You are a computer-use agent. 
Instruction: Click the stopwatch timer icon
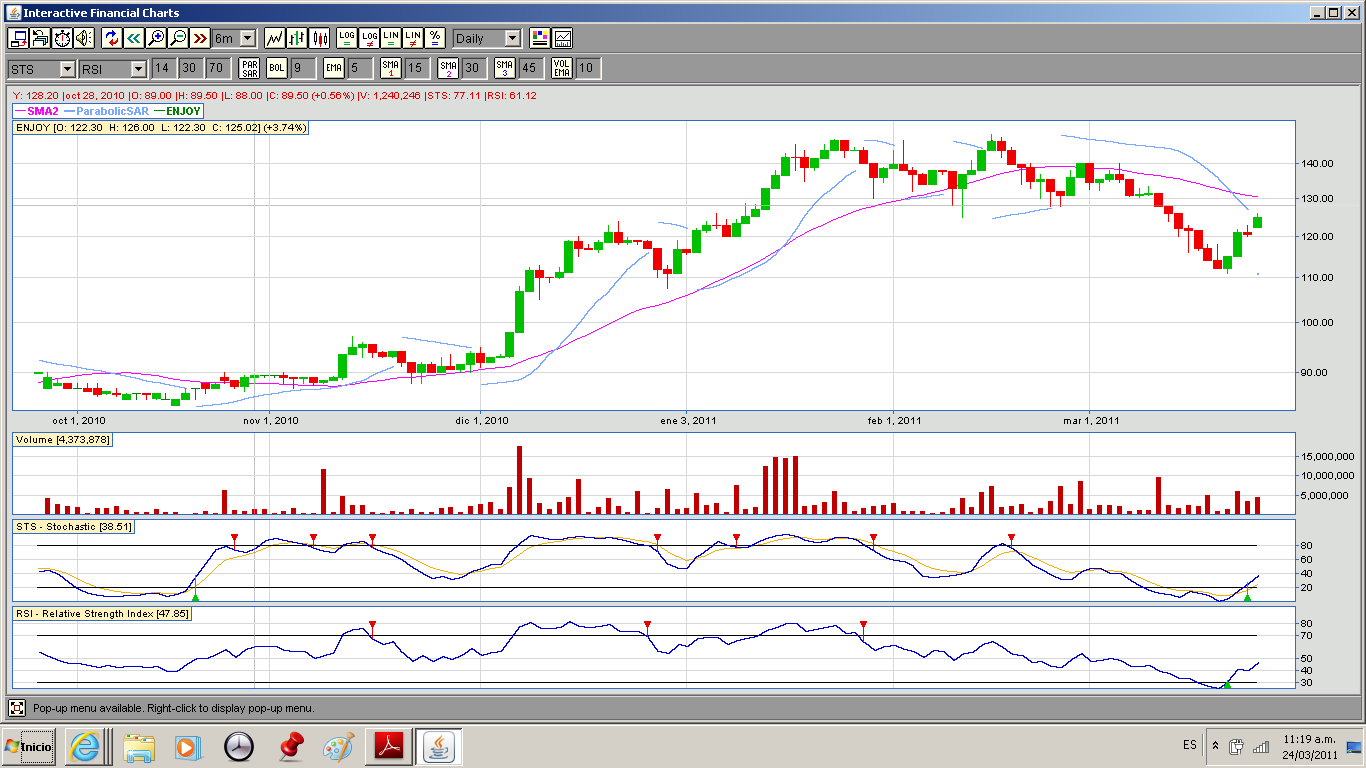[x=62, y=38]
